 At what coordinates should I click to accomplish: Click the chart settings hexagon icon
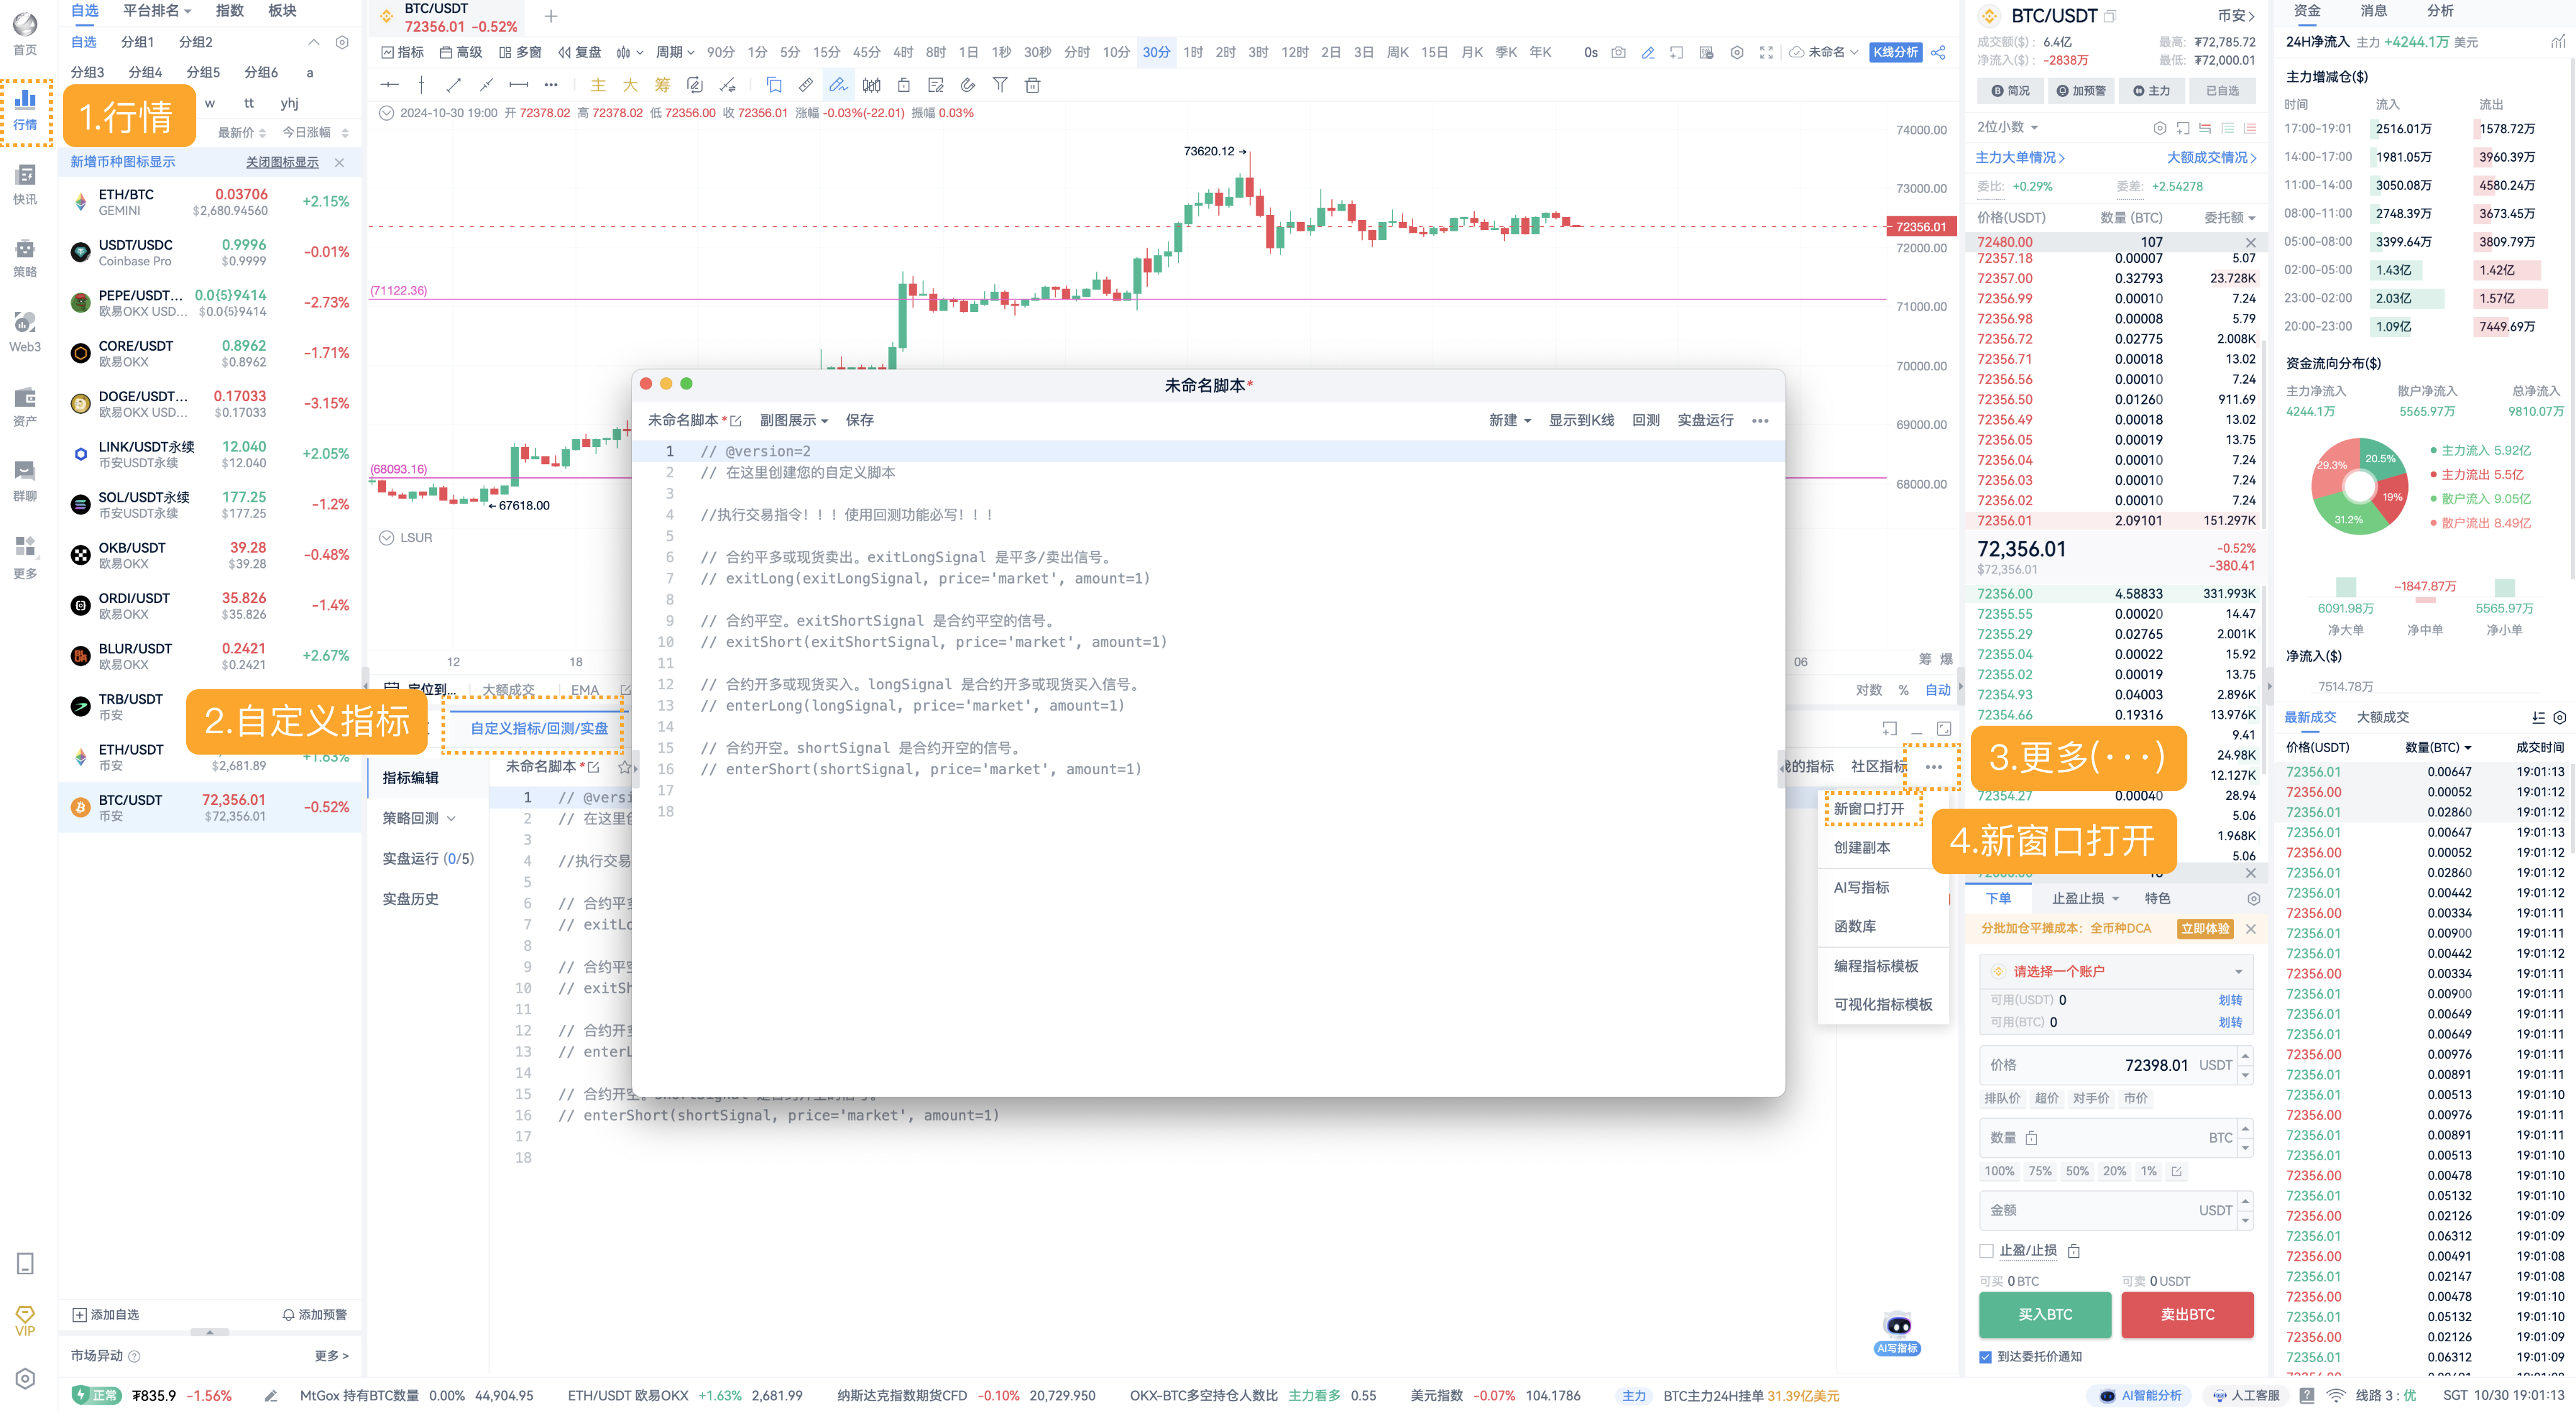pos(1737,52)
